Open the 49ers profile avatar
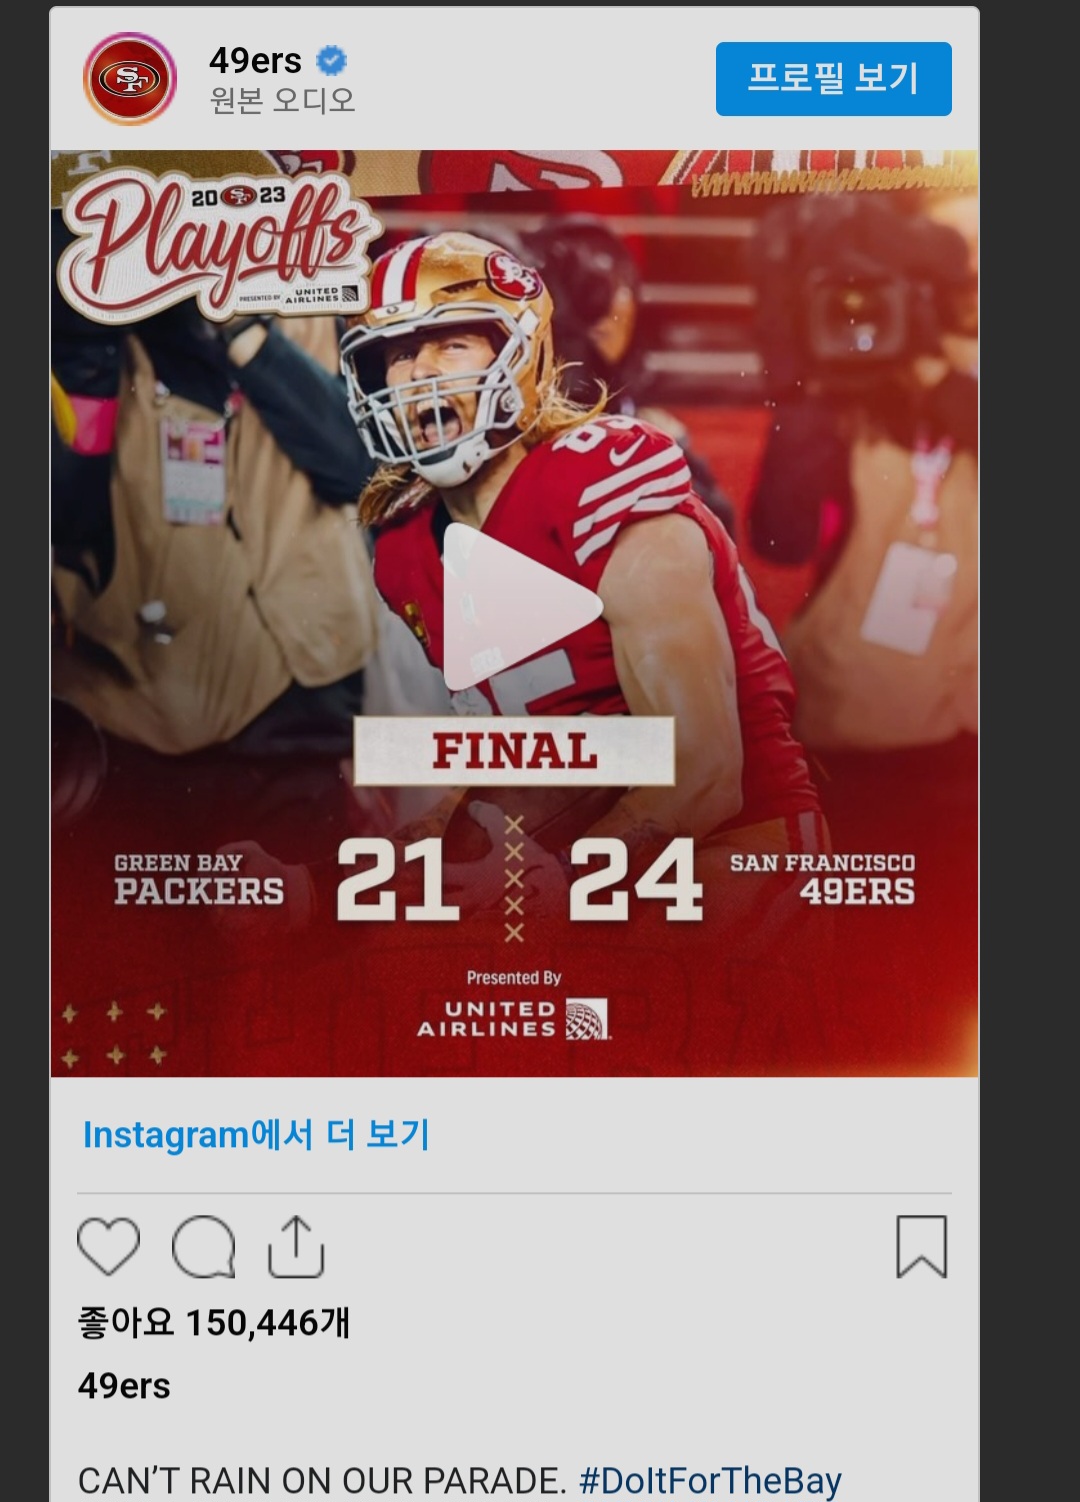The height and width of the screenshot is (1502, 1080). [x=130, y=79]
